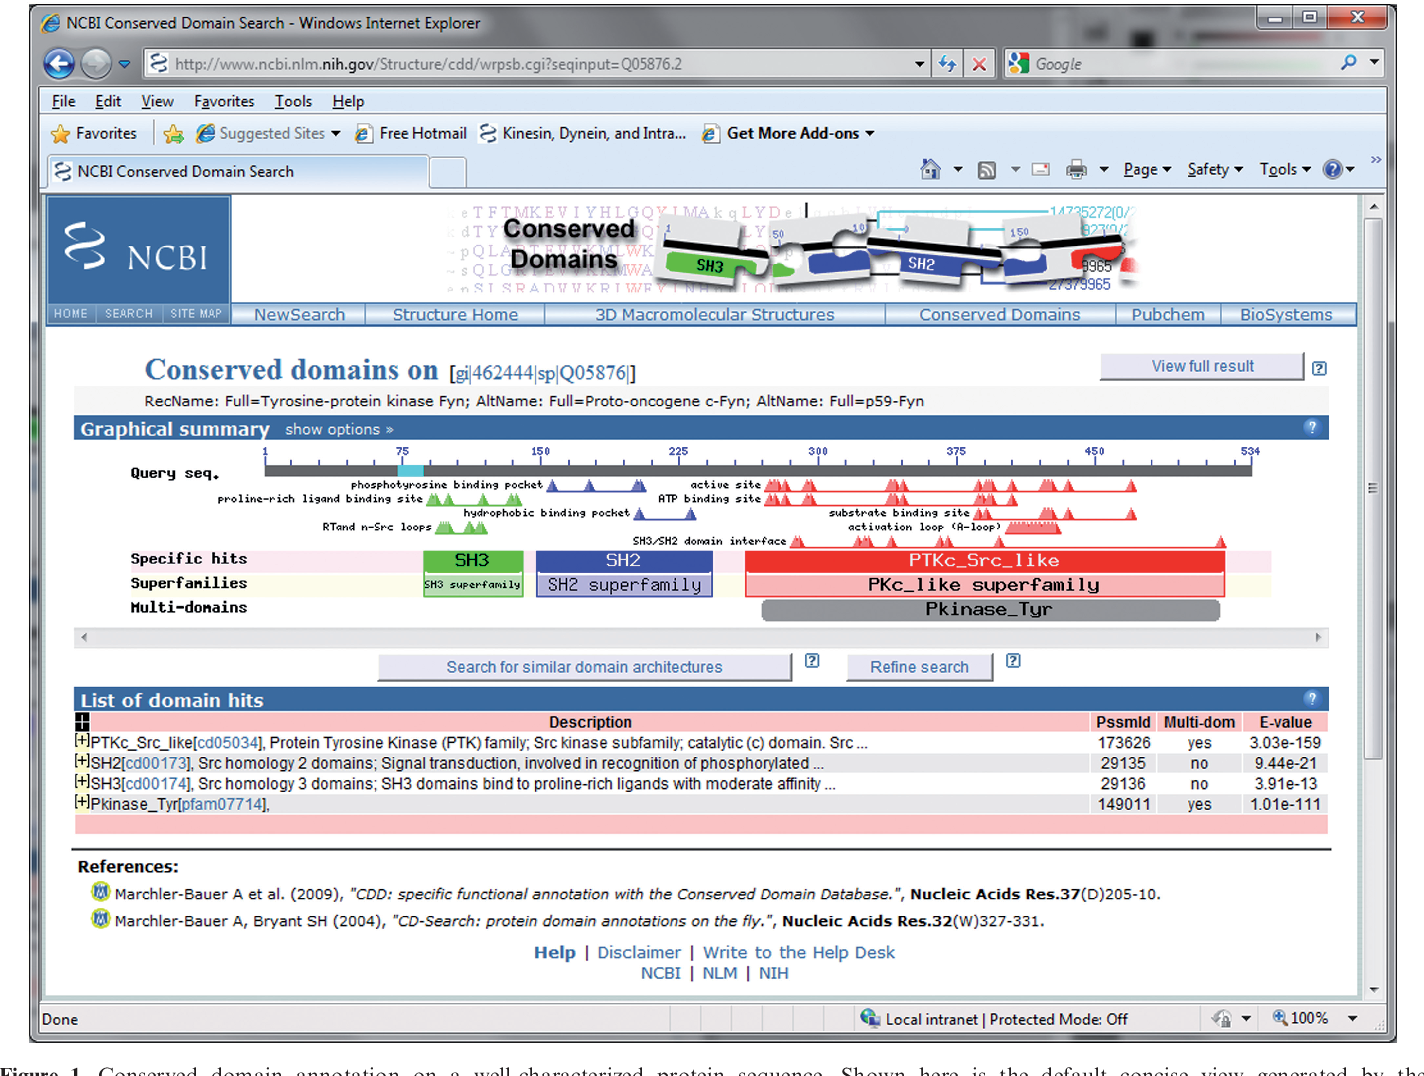Open the cd00173 SH2 accession link

pos(156,763)
